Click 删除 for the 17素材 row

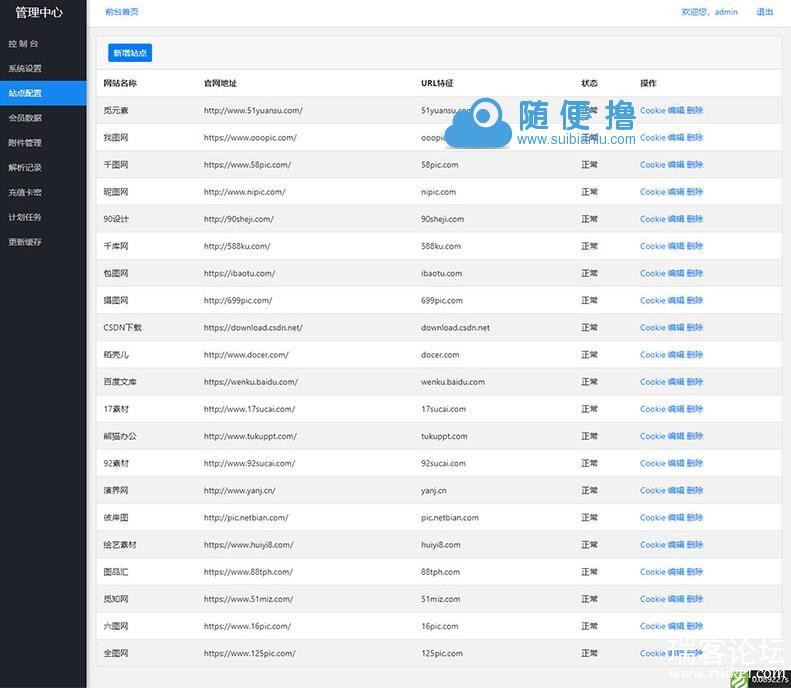tap(695, 409)
